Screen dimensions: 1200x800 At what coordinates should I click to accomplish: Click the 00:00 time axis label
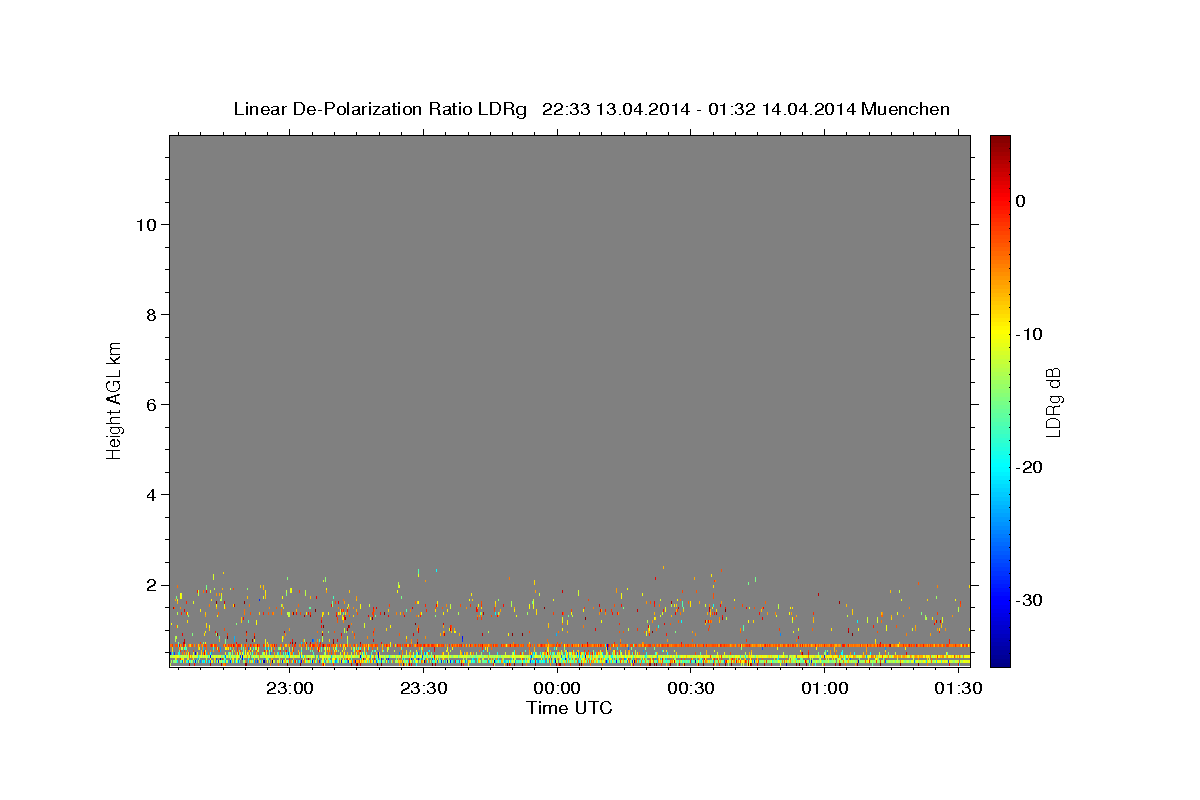click(x=557, y=689)
